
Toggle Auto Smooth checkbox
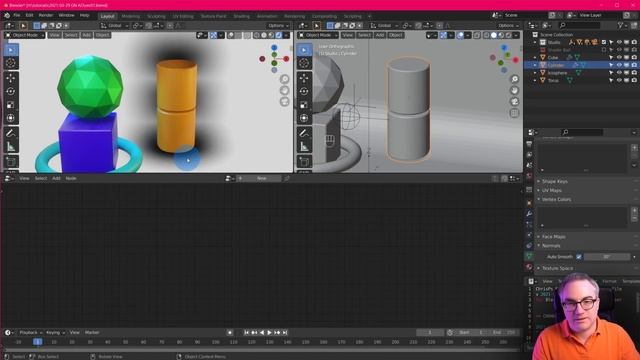579,257
